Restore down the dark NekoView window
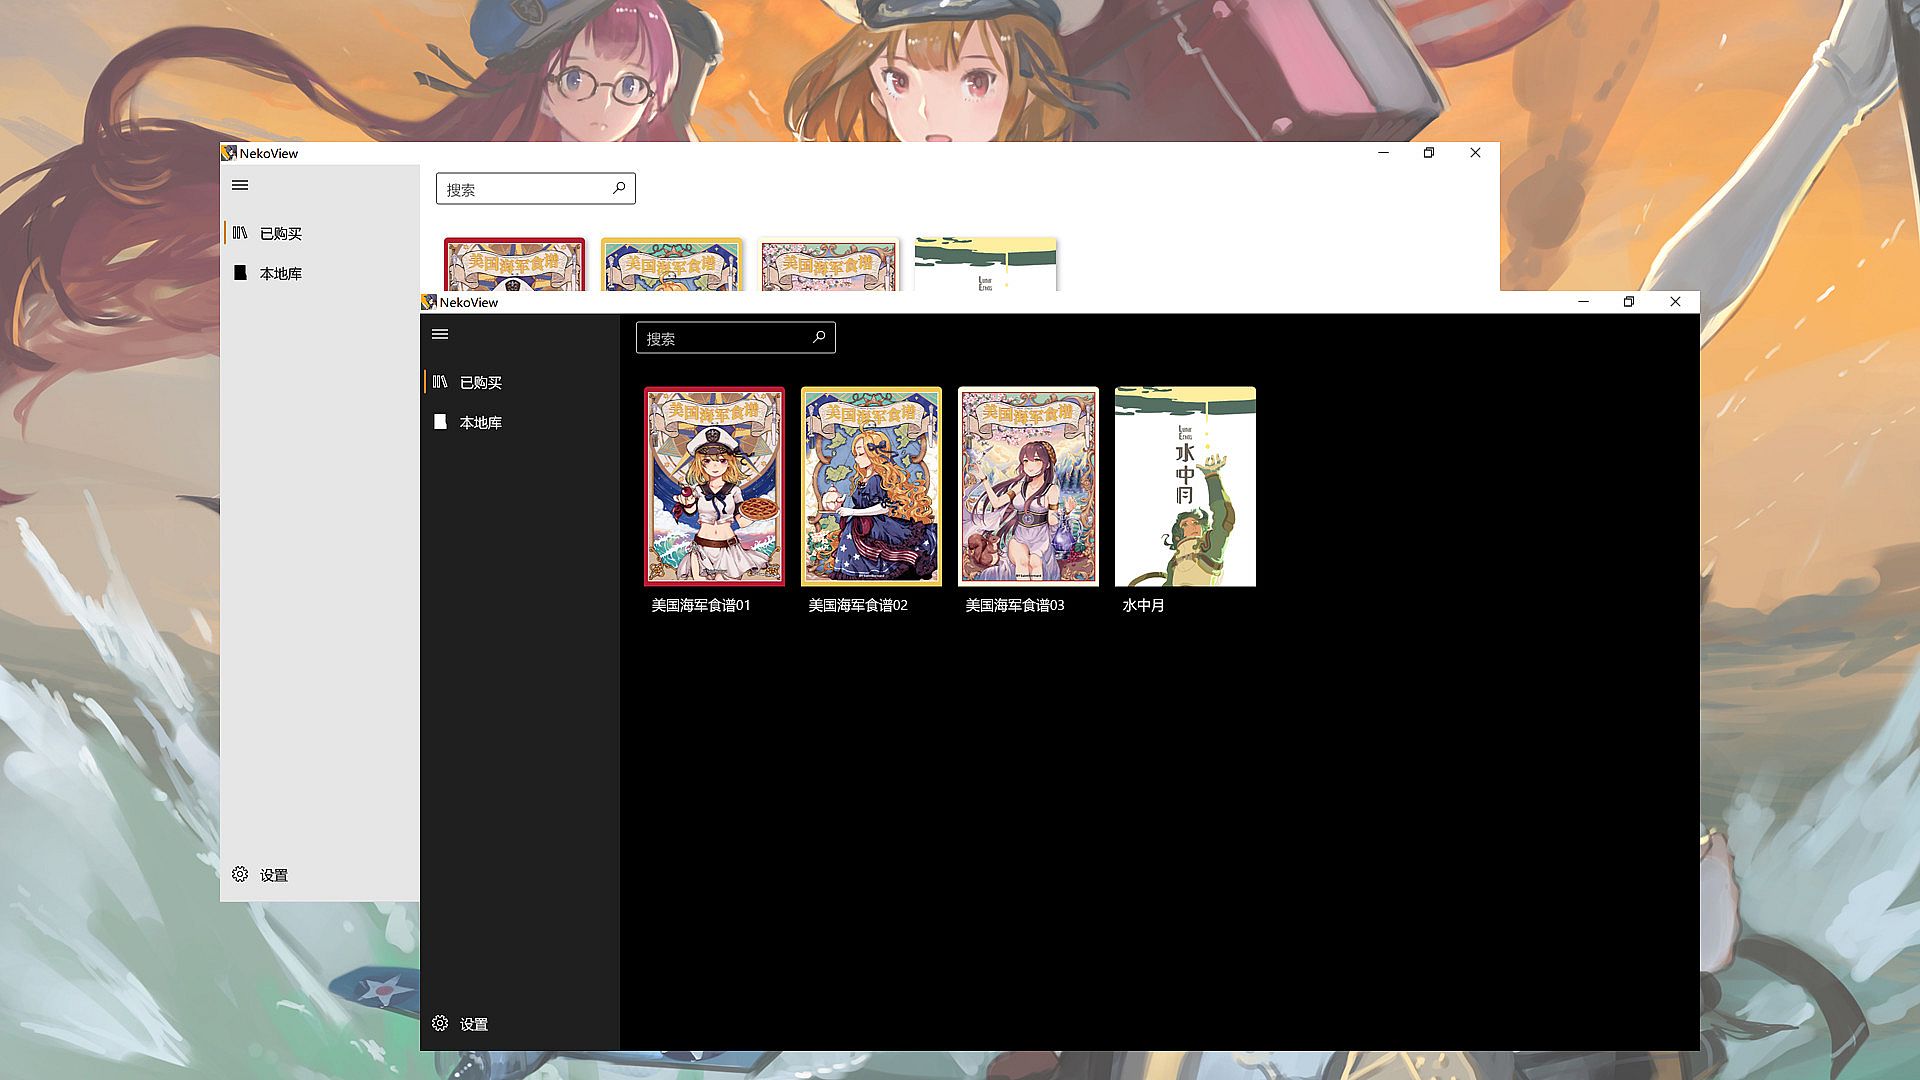The image size is (1920, 1080). (x=1629, y=301)
